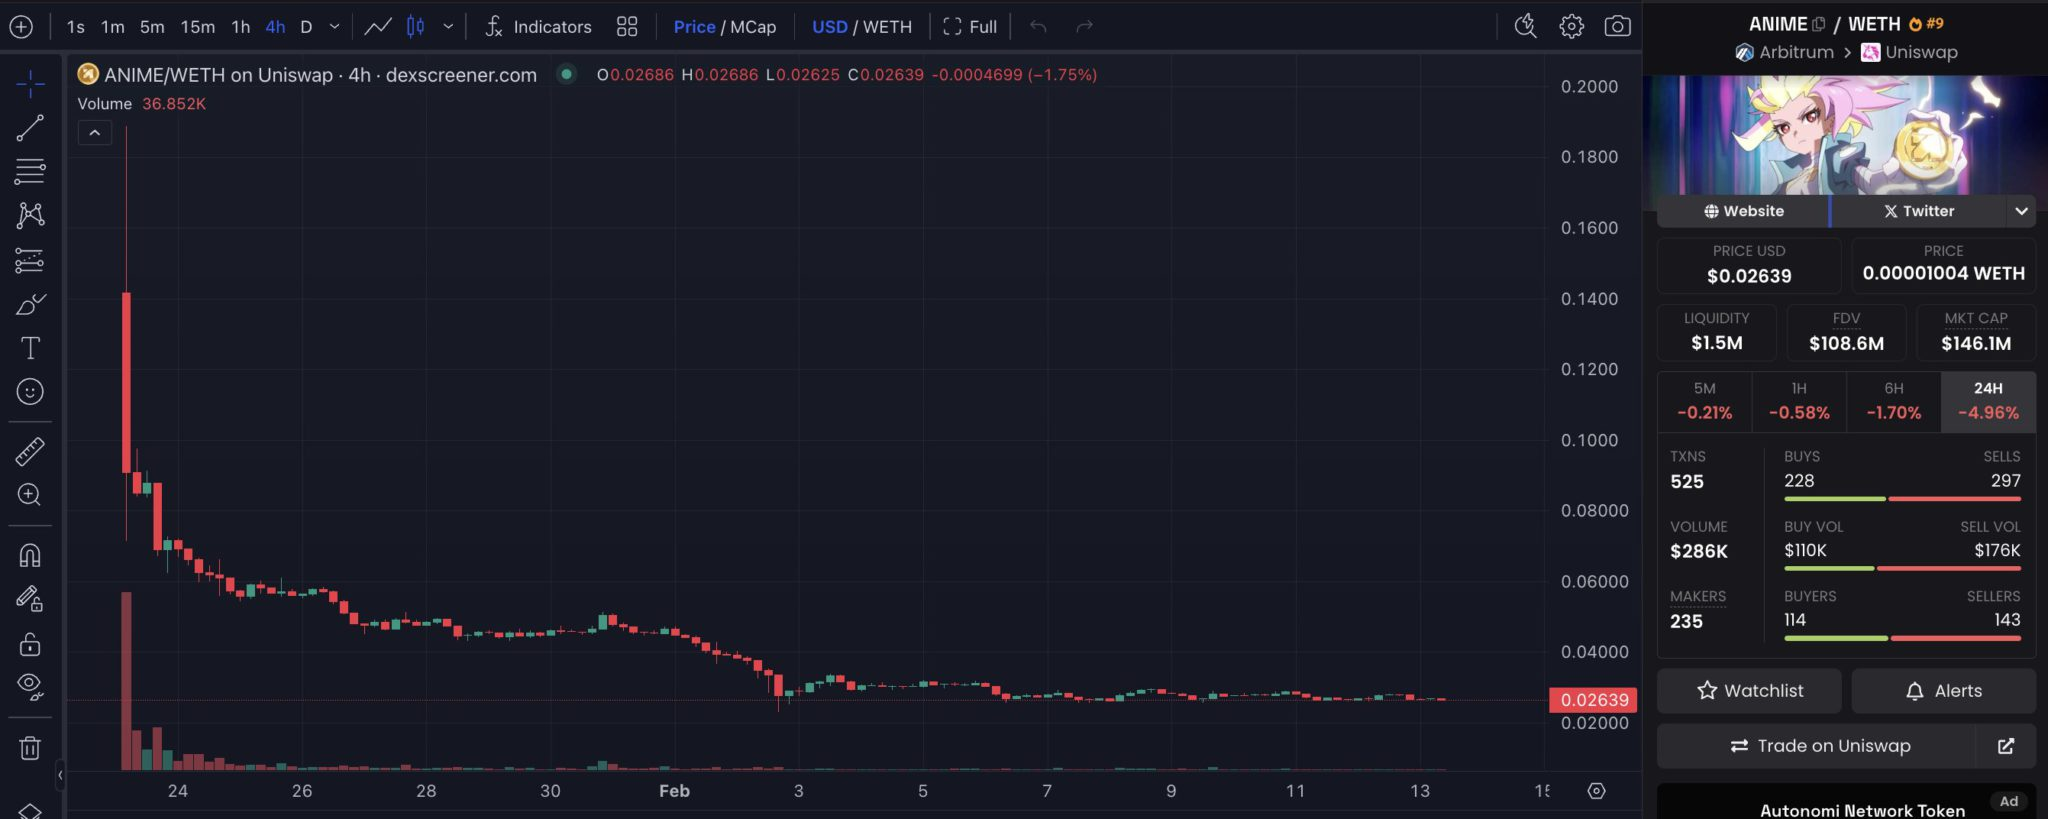
Task: Select the brush drawing tool
Action: pyautogui.click(x=30, y=304)
